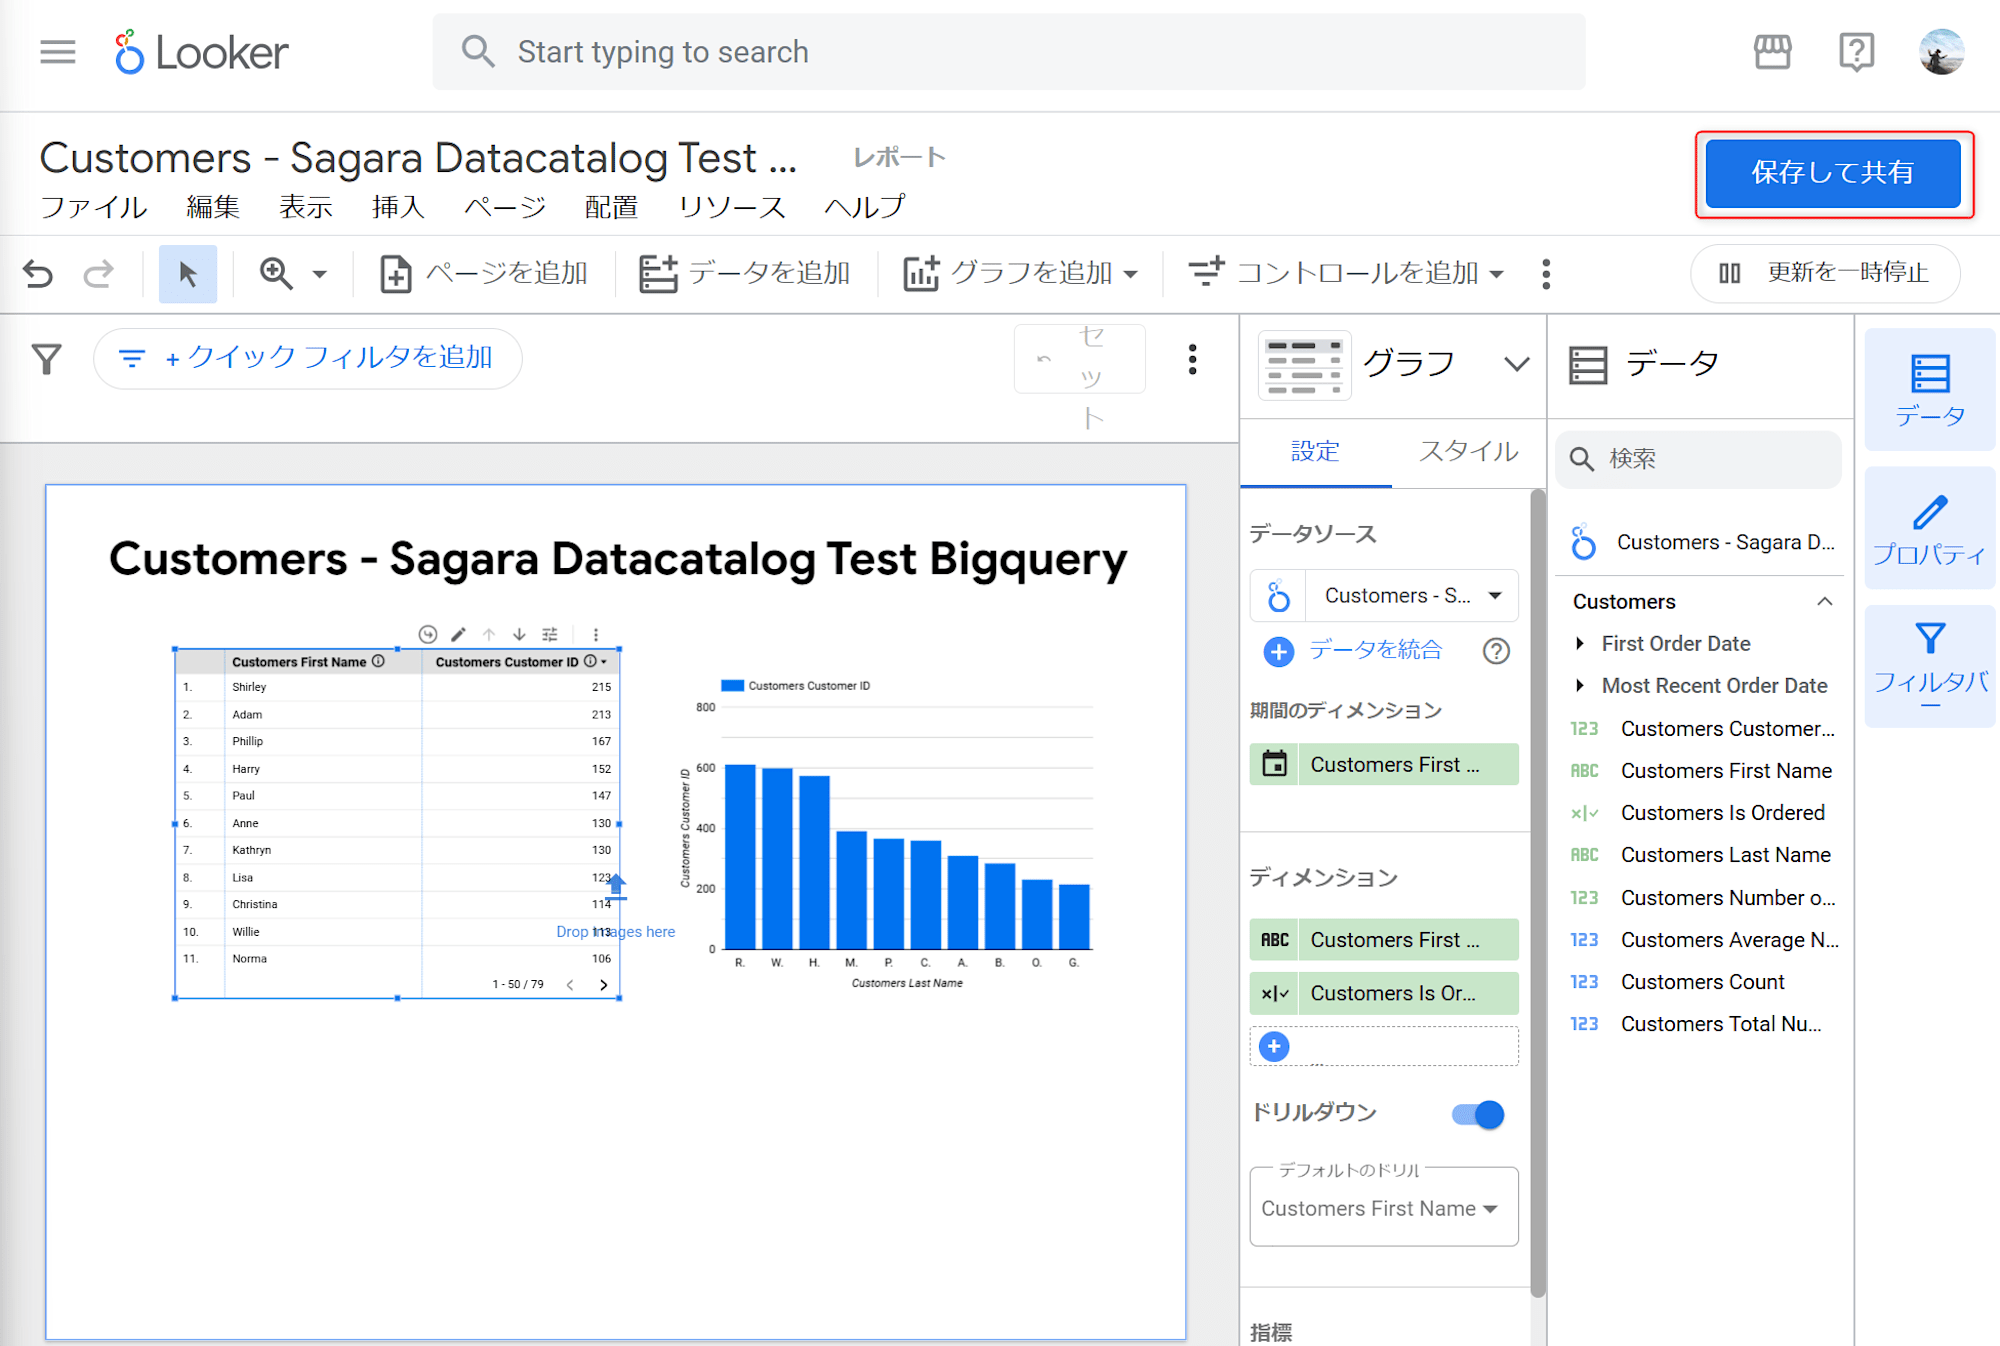Click the report title in header
2000x1346 pixels.
pos(418,158)
